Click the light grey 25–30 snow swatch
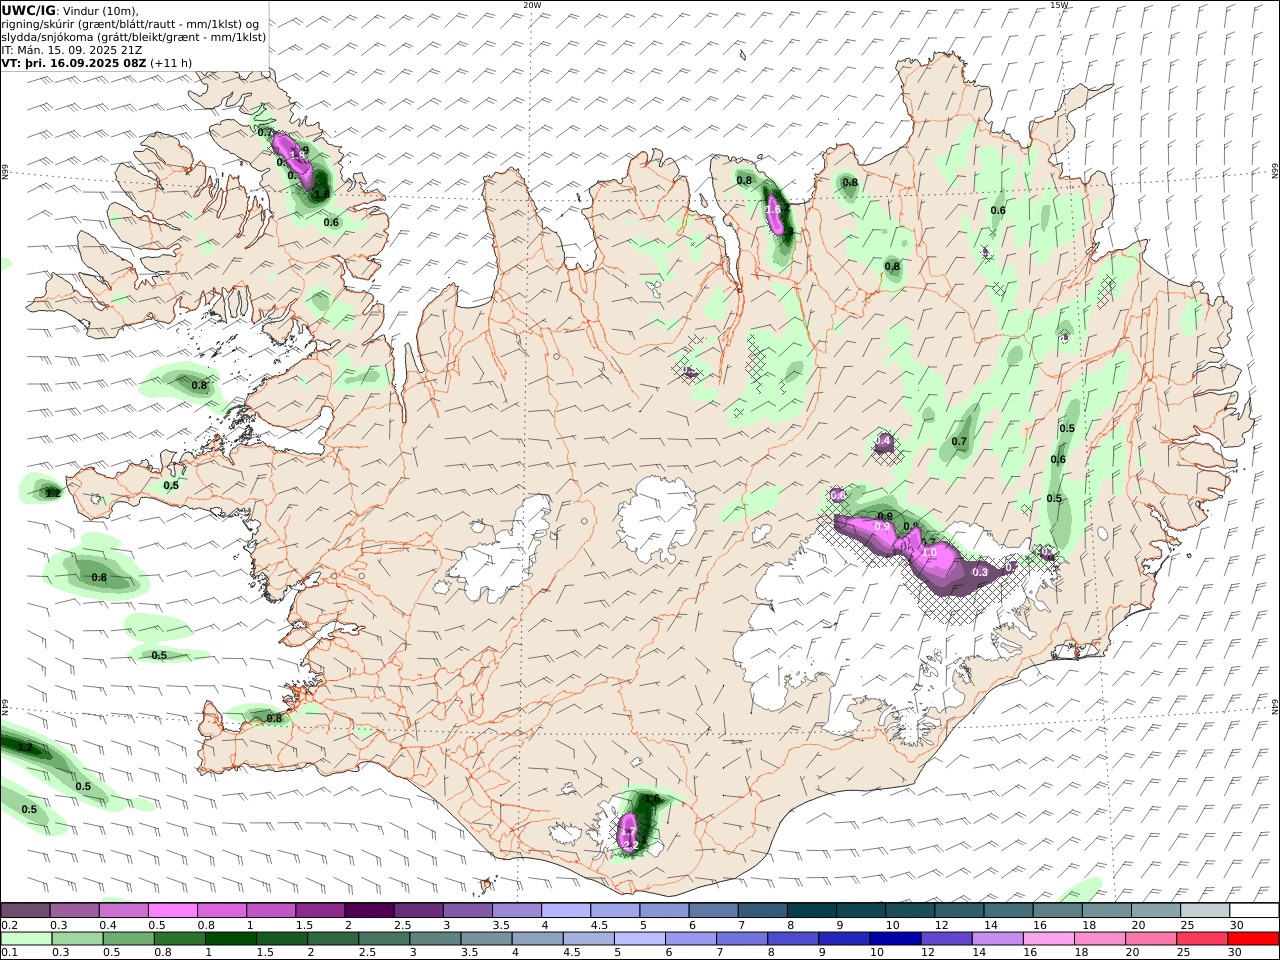Image resolution: width=1280 pixels, height=960 pixels. [x=1204, y=910]
